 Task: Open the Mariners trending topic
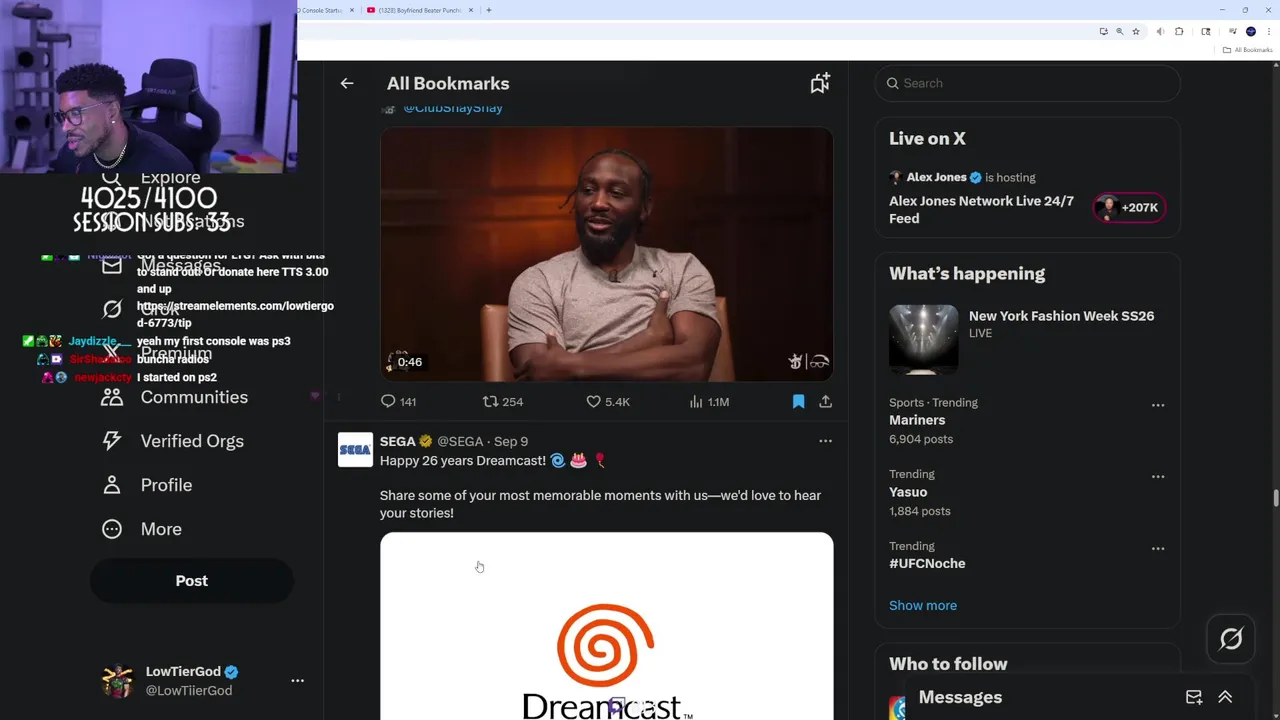point(917,420)
